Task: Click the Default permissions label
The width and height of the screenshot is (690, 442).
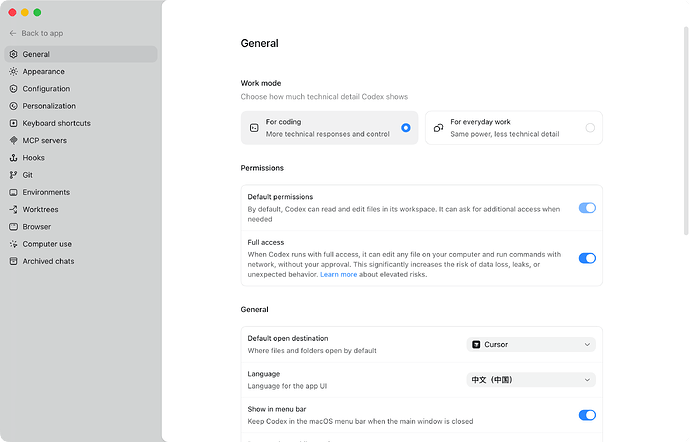Action: [x=280, y=197]
